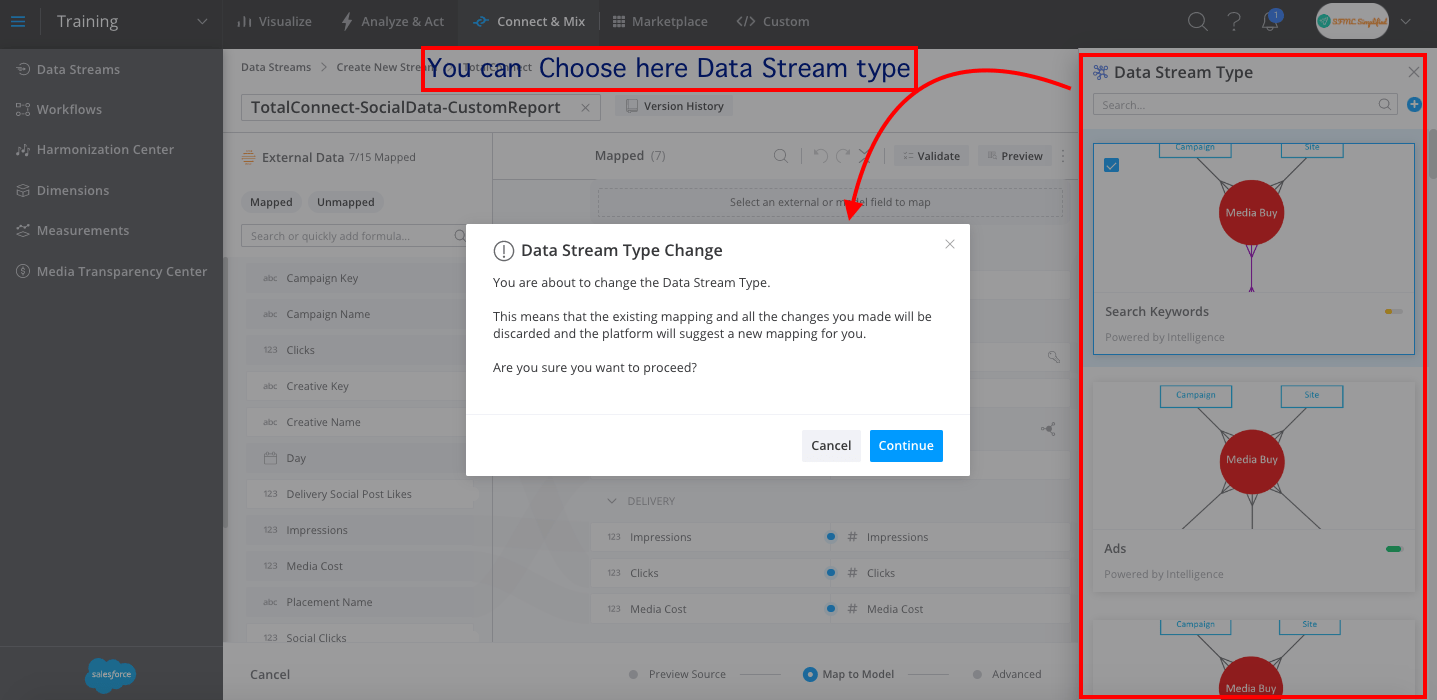Open the hamburger menu icon
This screenshot has width=1437, height=700.
[18, 21]
